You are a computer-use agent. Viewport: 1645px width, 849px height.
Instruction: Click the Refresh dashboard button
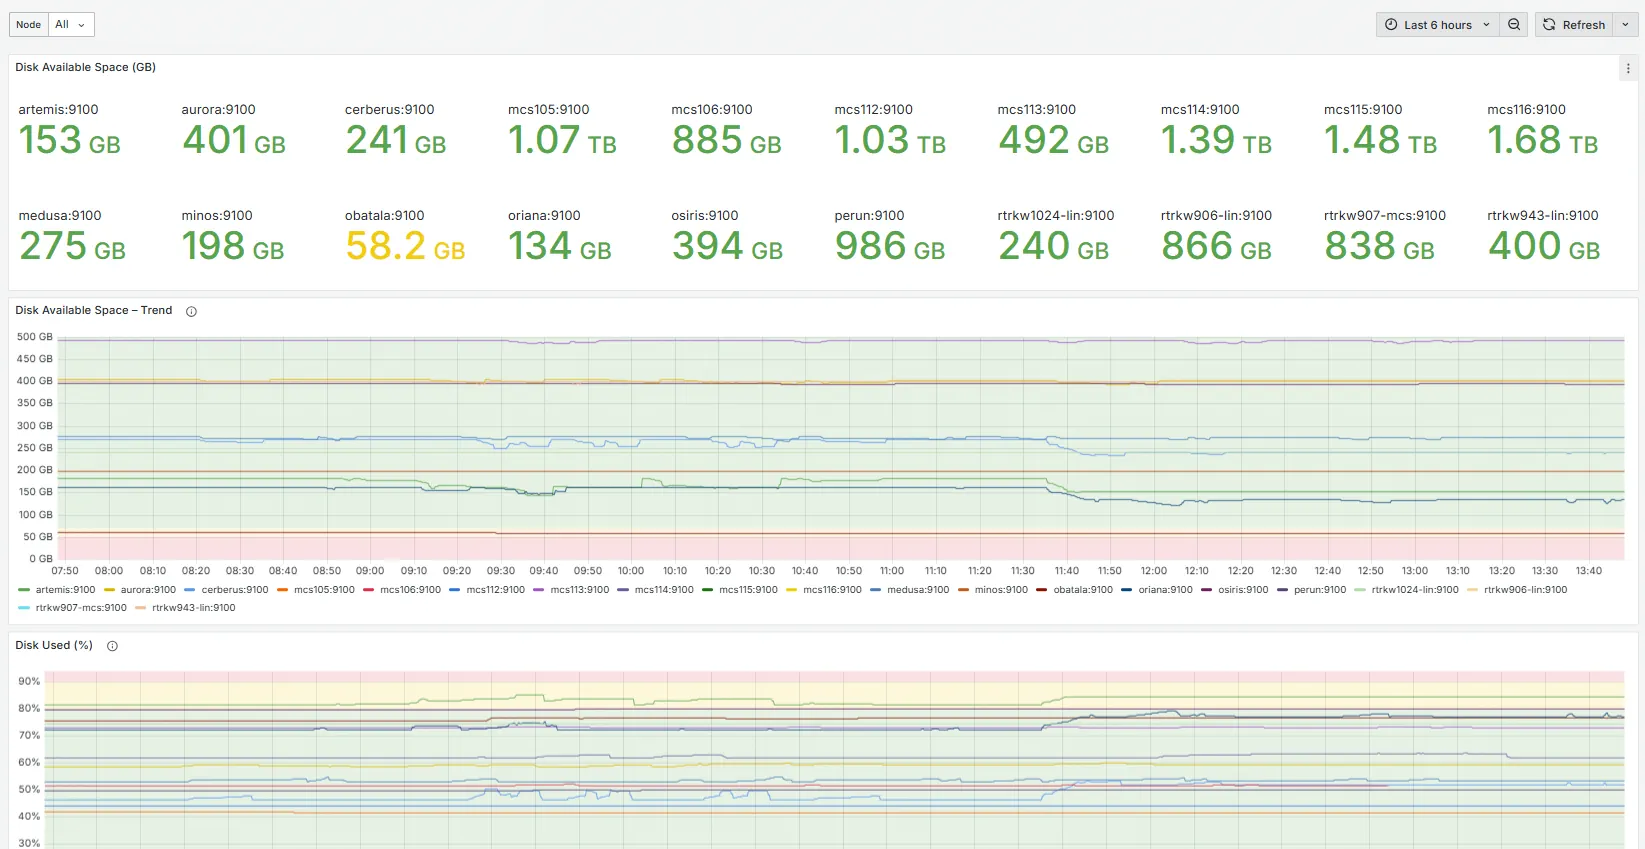pos(1574,25)
